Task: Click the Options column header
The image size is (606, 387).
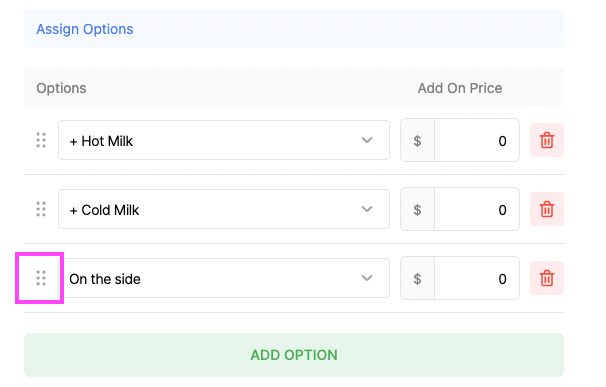Action: click(61, 88)
